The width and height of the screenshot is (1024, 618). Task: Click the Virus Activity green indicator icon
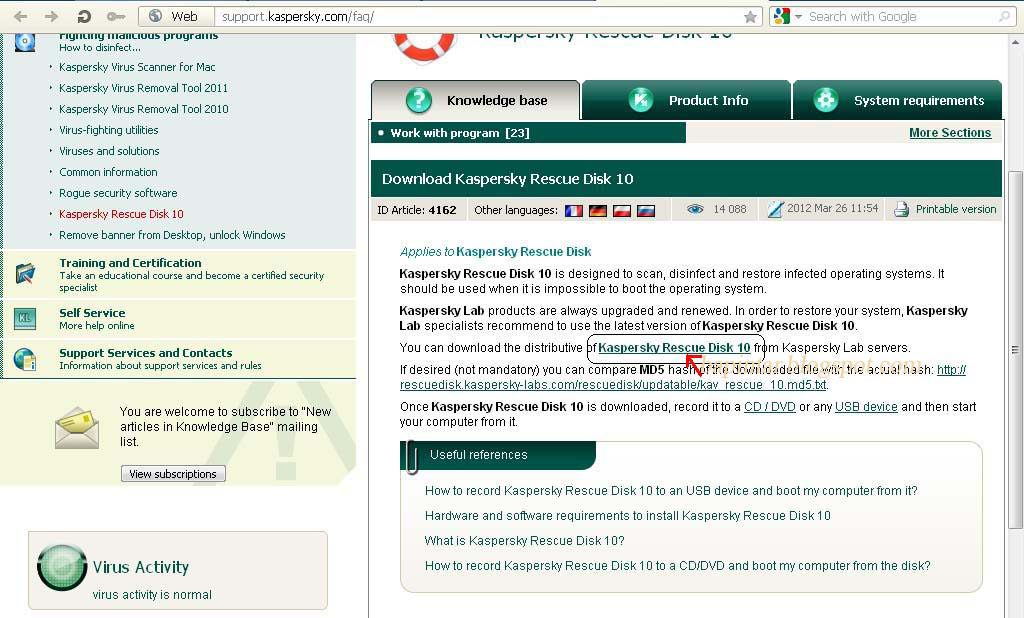[61, 567]
